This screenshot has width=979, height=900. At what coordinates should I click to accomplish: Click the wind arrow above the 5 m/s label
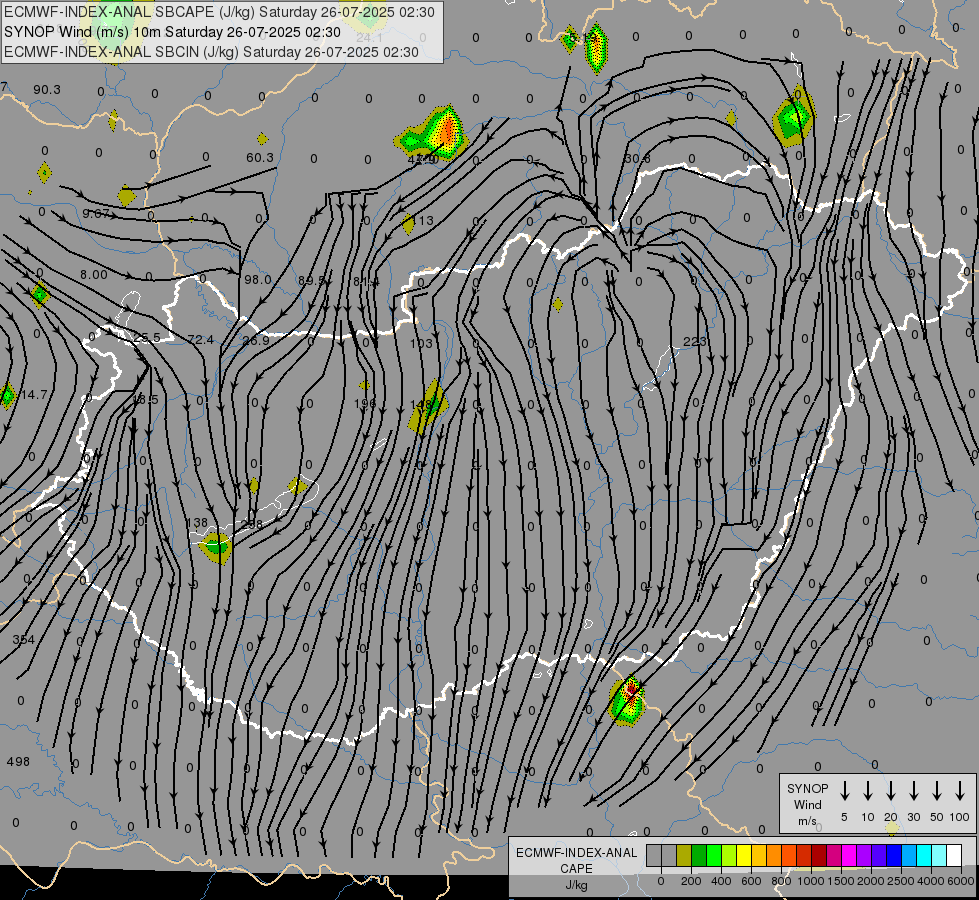(x=844, y=791)
